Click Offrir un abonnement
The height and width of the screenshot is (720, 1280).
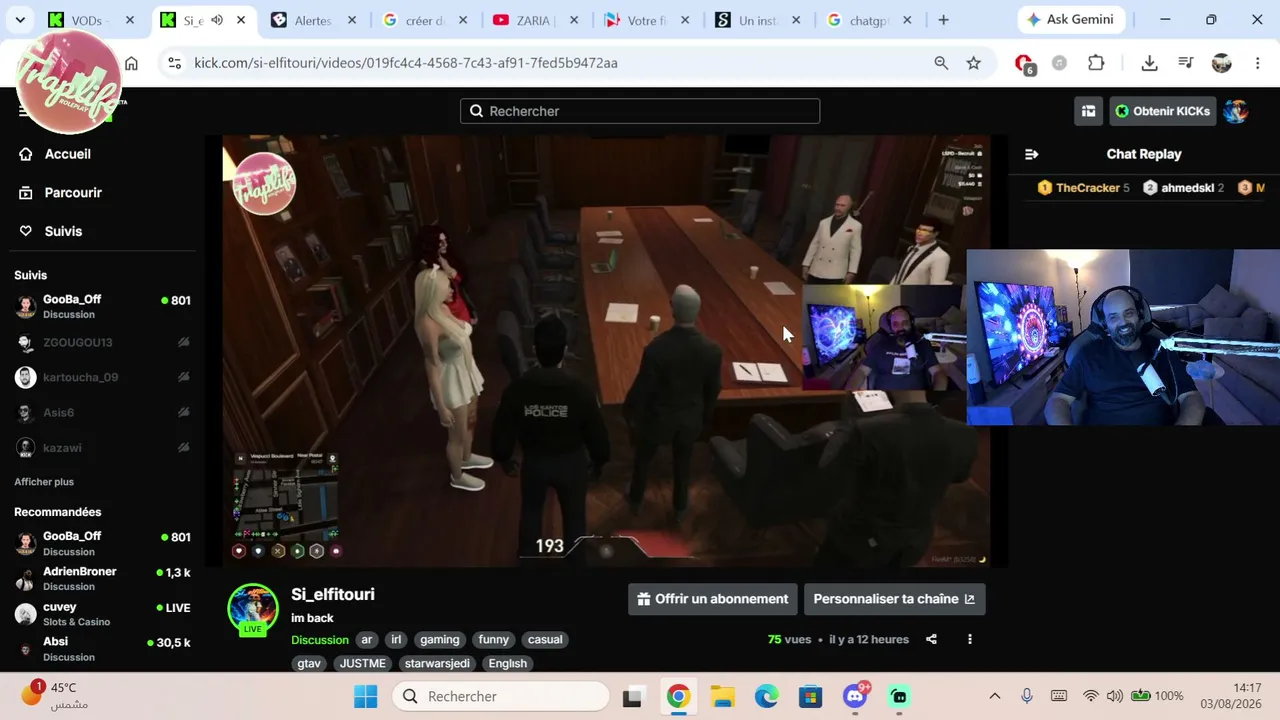[x=713, y=599]
